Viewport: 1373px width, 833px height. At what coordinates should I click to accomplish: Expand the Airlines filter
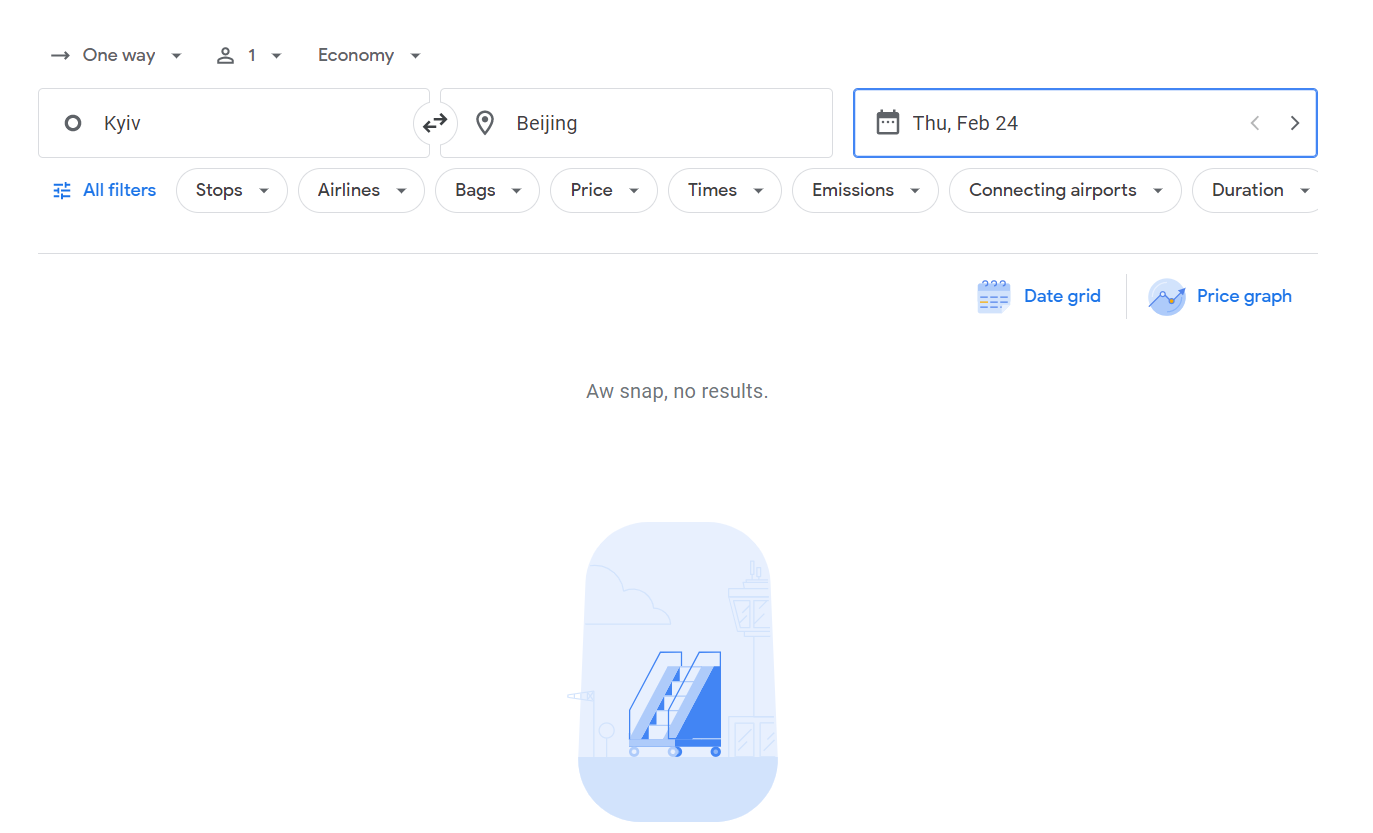[x=361, y=190]
